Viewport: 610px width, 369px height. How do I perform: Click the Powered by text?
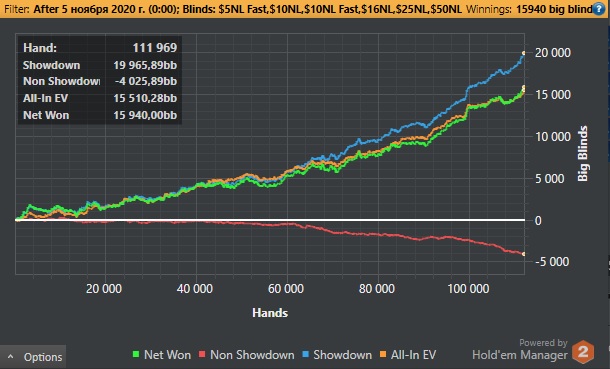543,343
